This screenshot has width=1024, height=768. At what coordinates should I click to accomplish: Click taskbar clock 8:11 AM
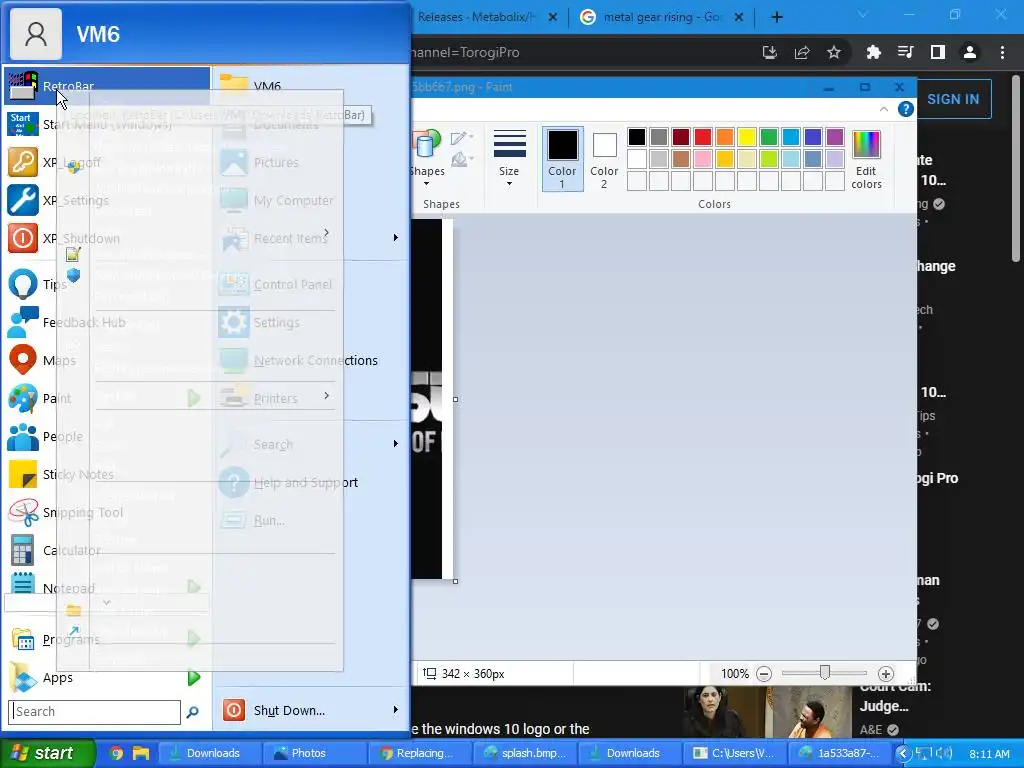[x=989, y=754]
